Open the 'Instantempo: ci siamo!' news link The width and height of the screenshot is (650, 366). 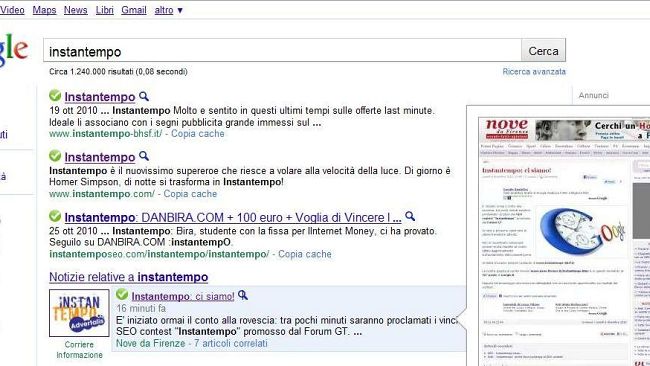click(x=183, y=296)
